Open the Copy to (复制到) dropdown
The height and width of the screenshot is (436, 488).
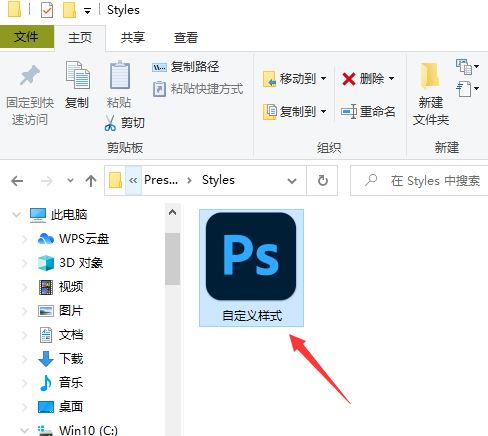coord(295,111)
